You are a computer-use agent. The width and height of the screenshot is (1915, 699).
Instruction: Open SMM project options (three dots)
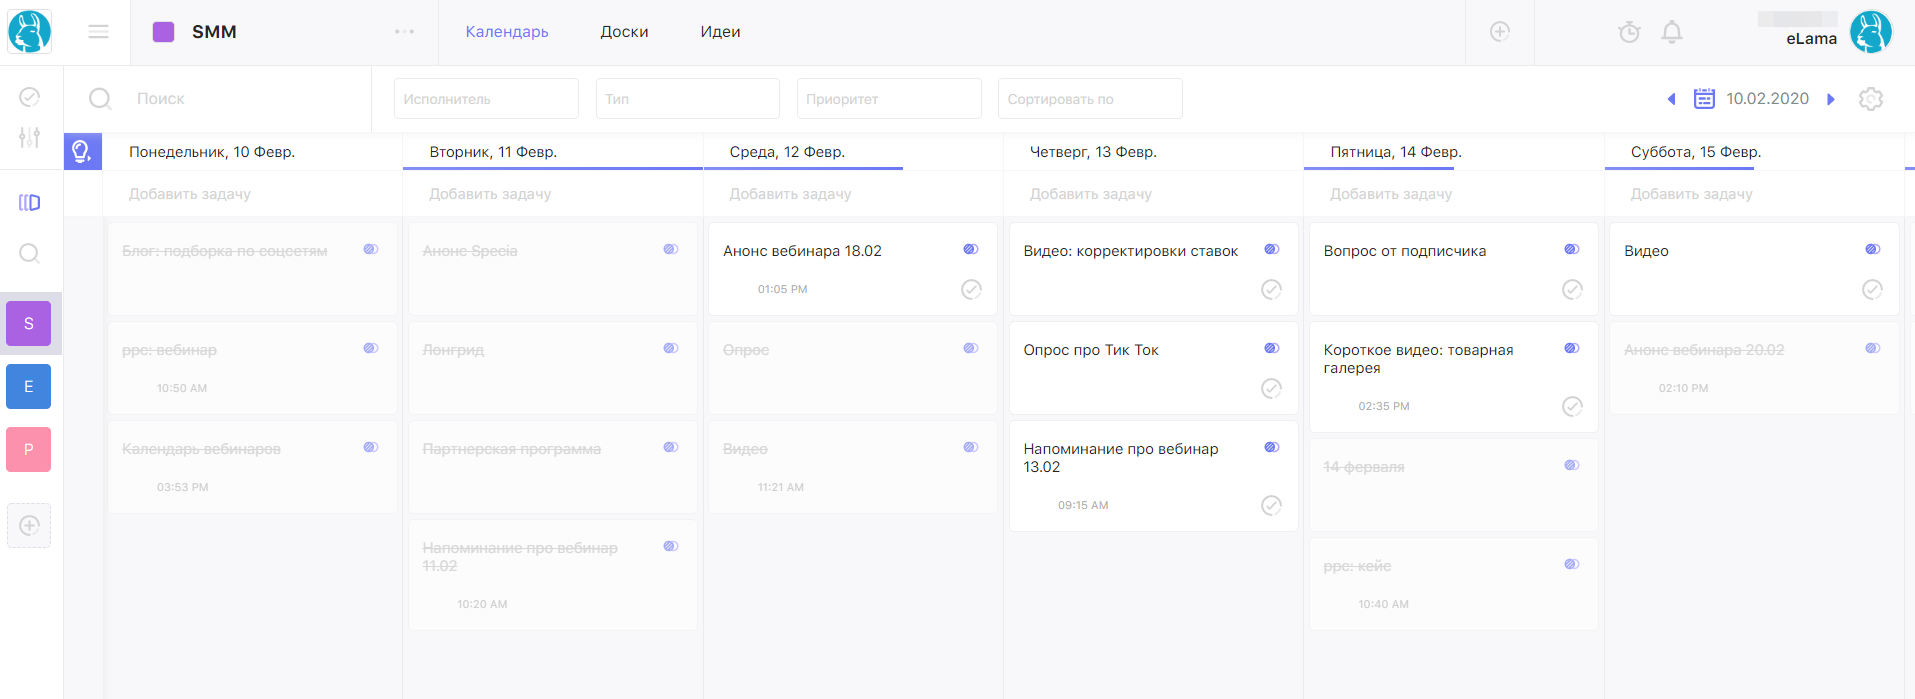(x=404, y=32)
